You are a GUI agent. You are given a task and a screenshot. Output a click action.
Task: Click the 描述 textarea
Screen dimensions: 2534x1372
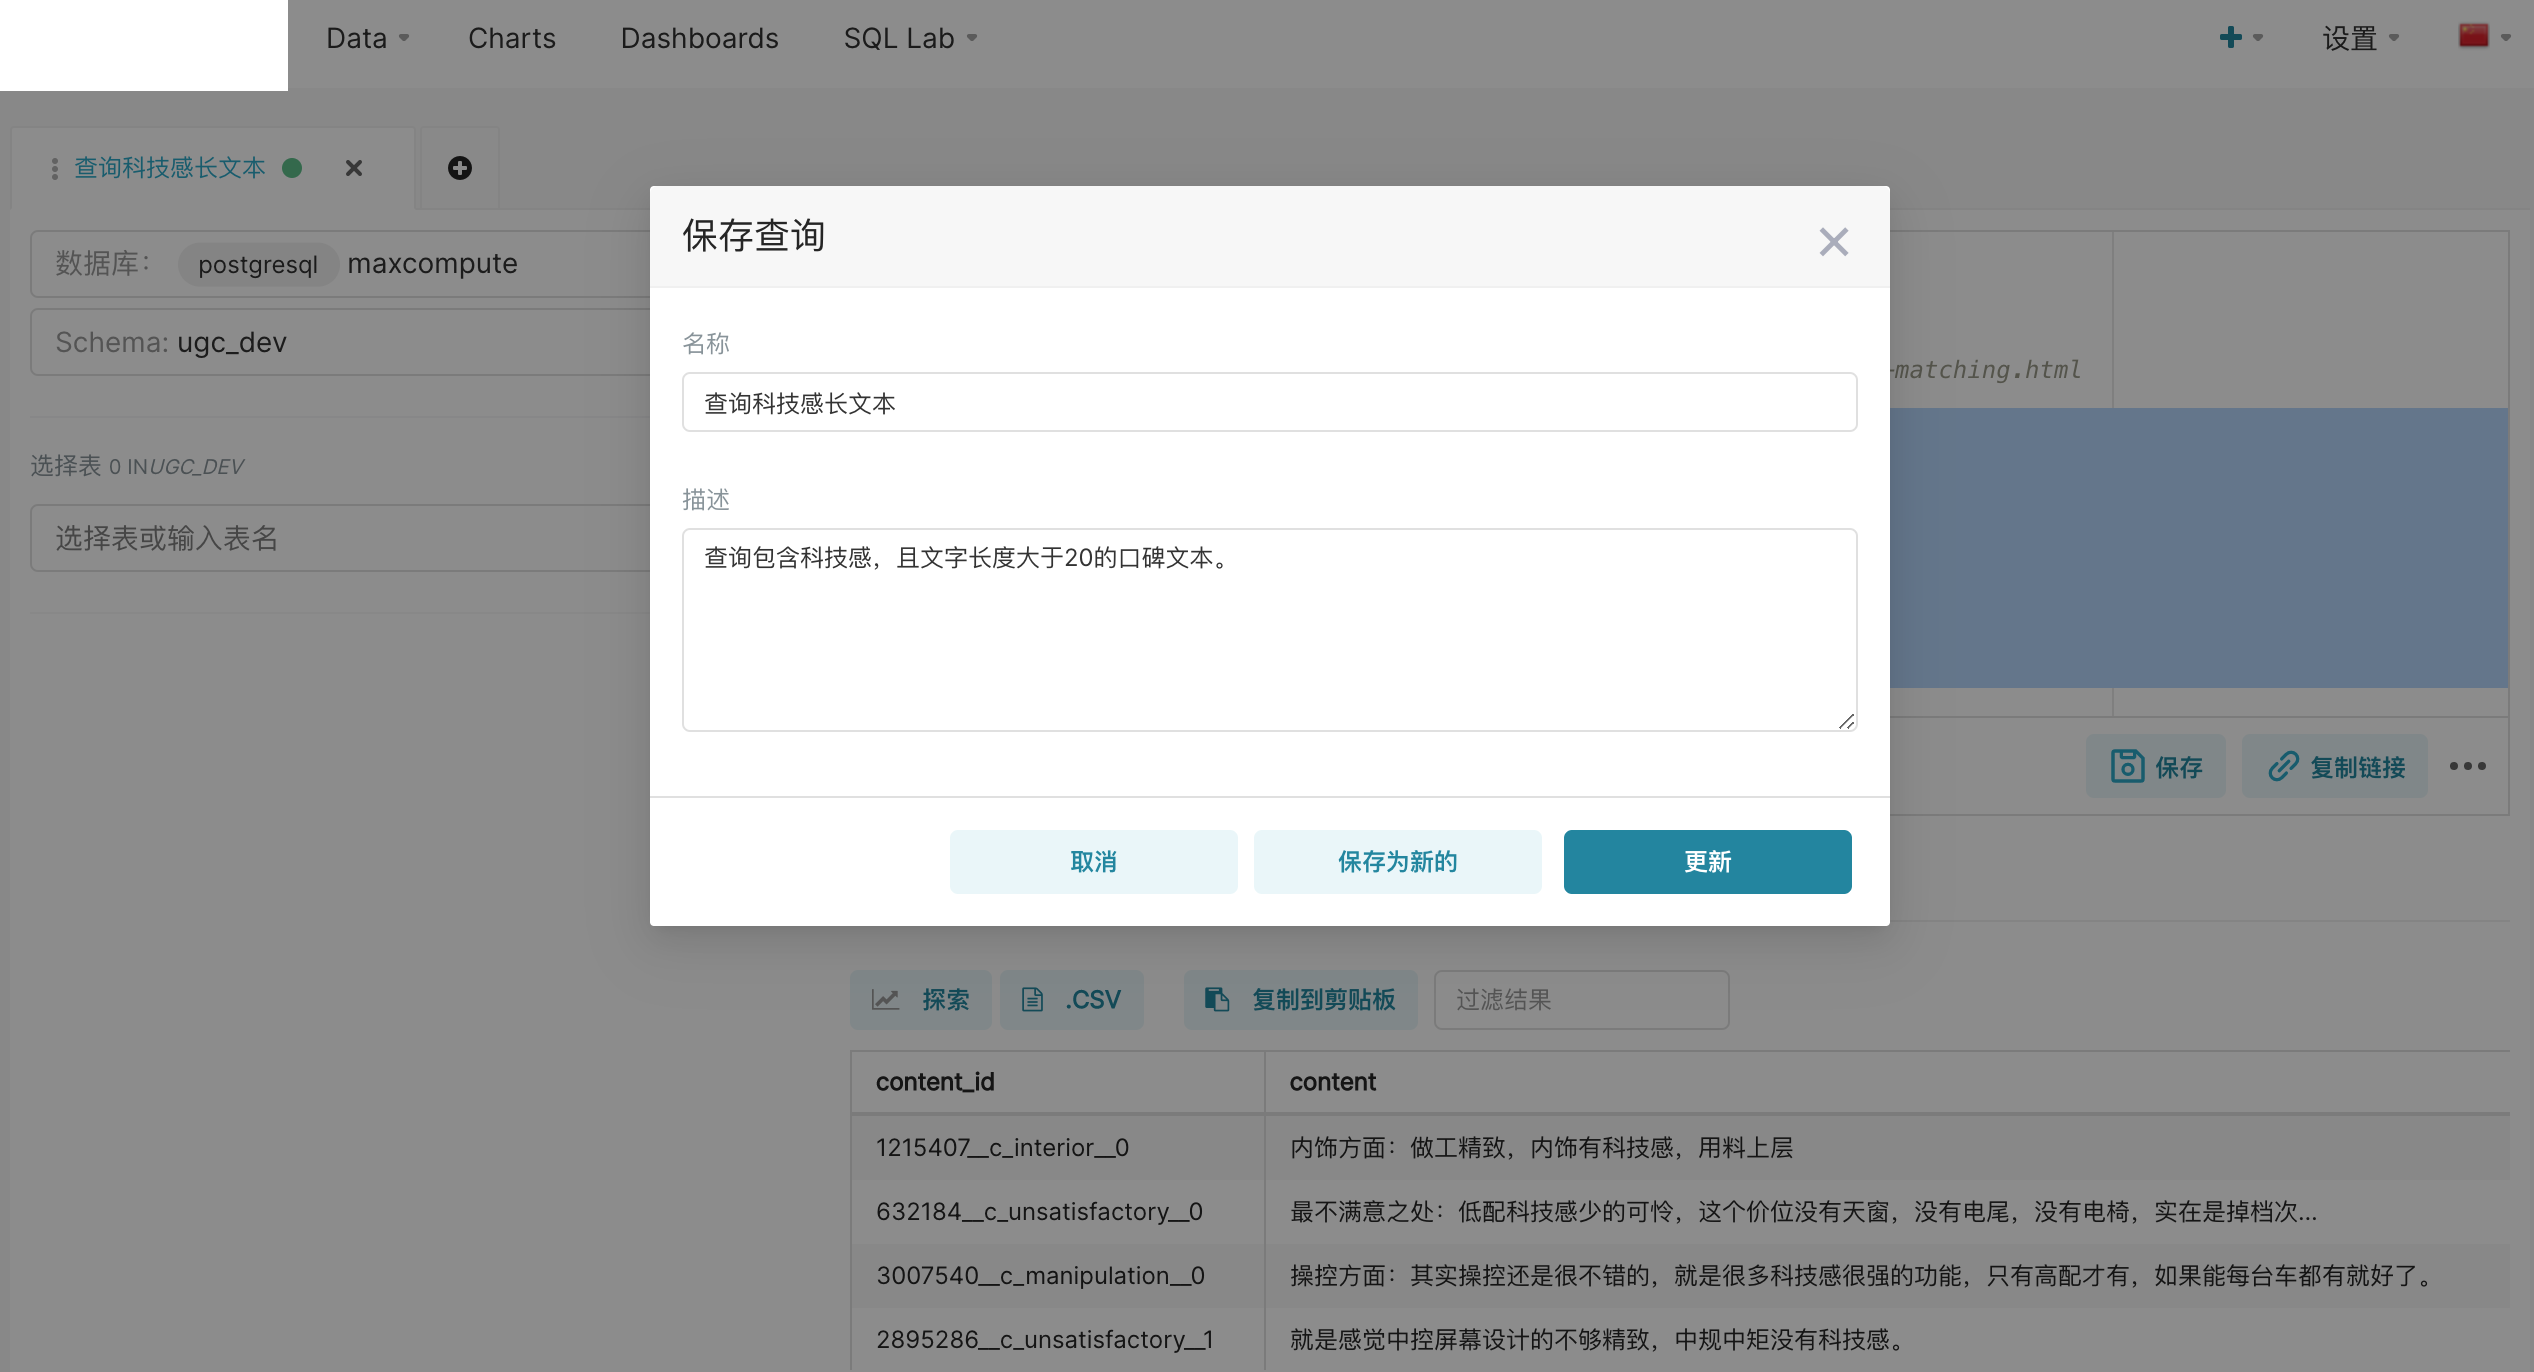1269,630
